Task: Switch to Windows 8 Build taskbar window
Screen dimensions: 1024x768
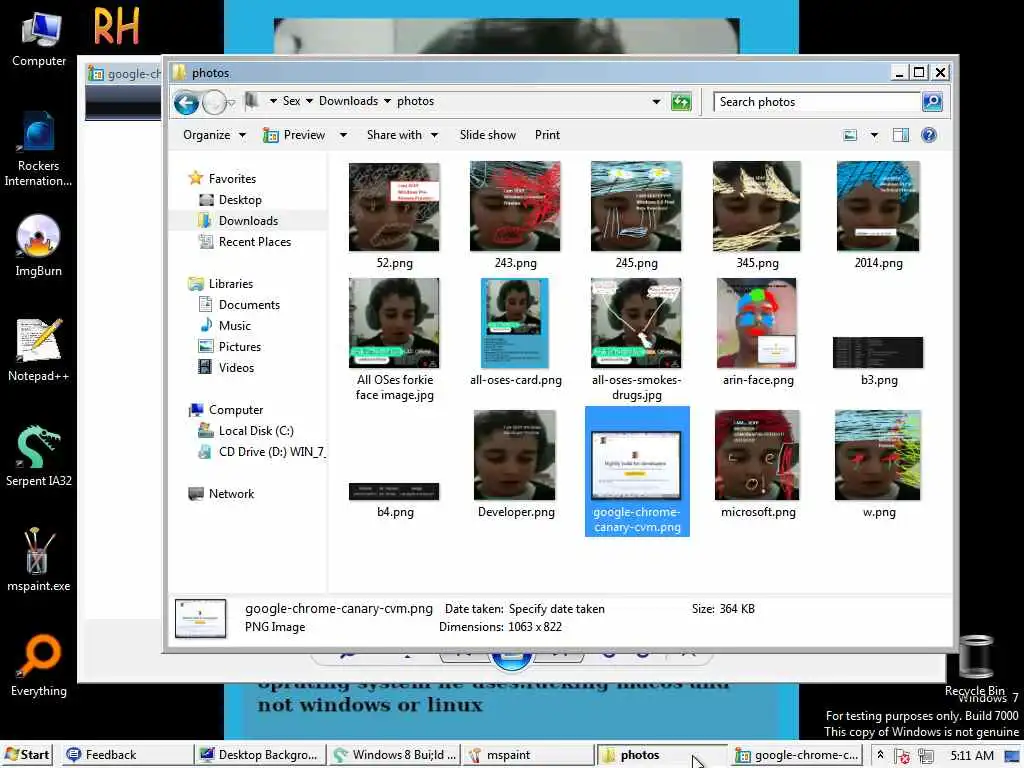Action: point(394,755)
